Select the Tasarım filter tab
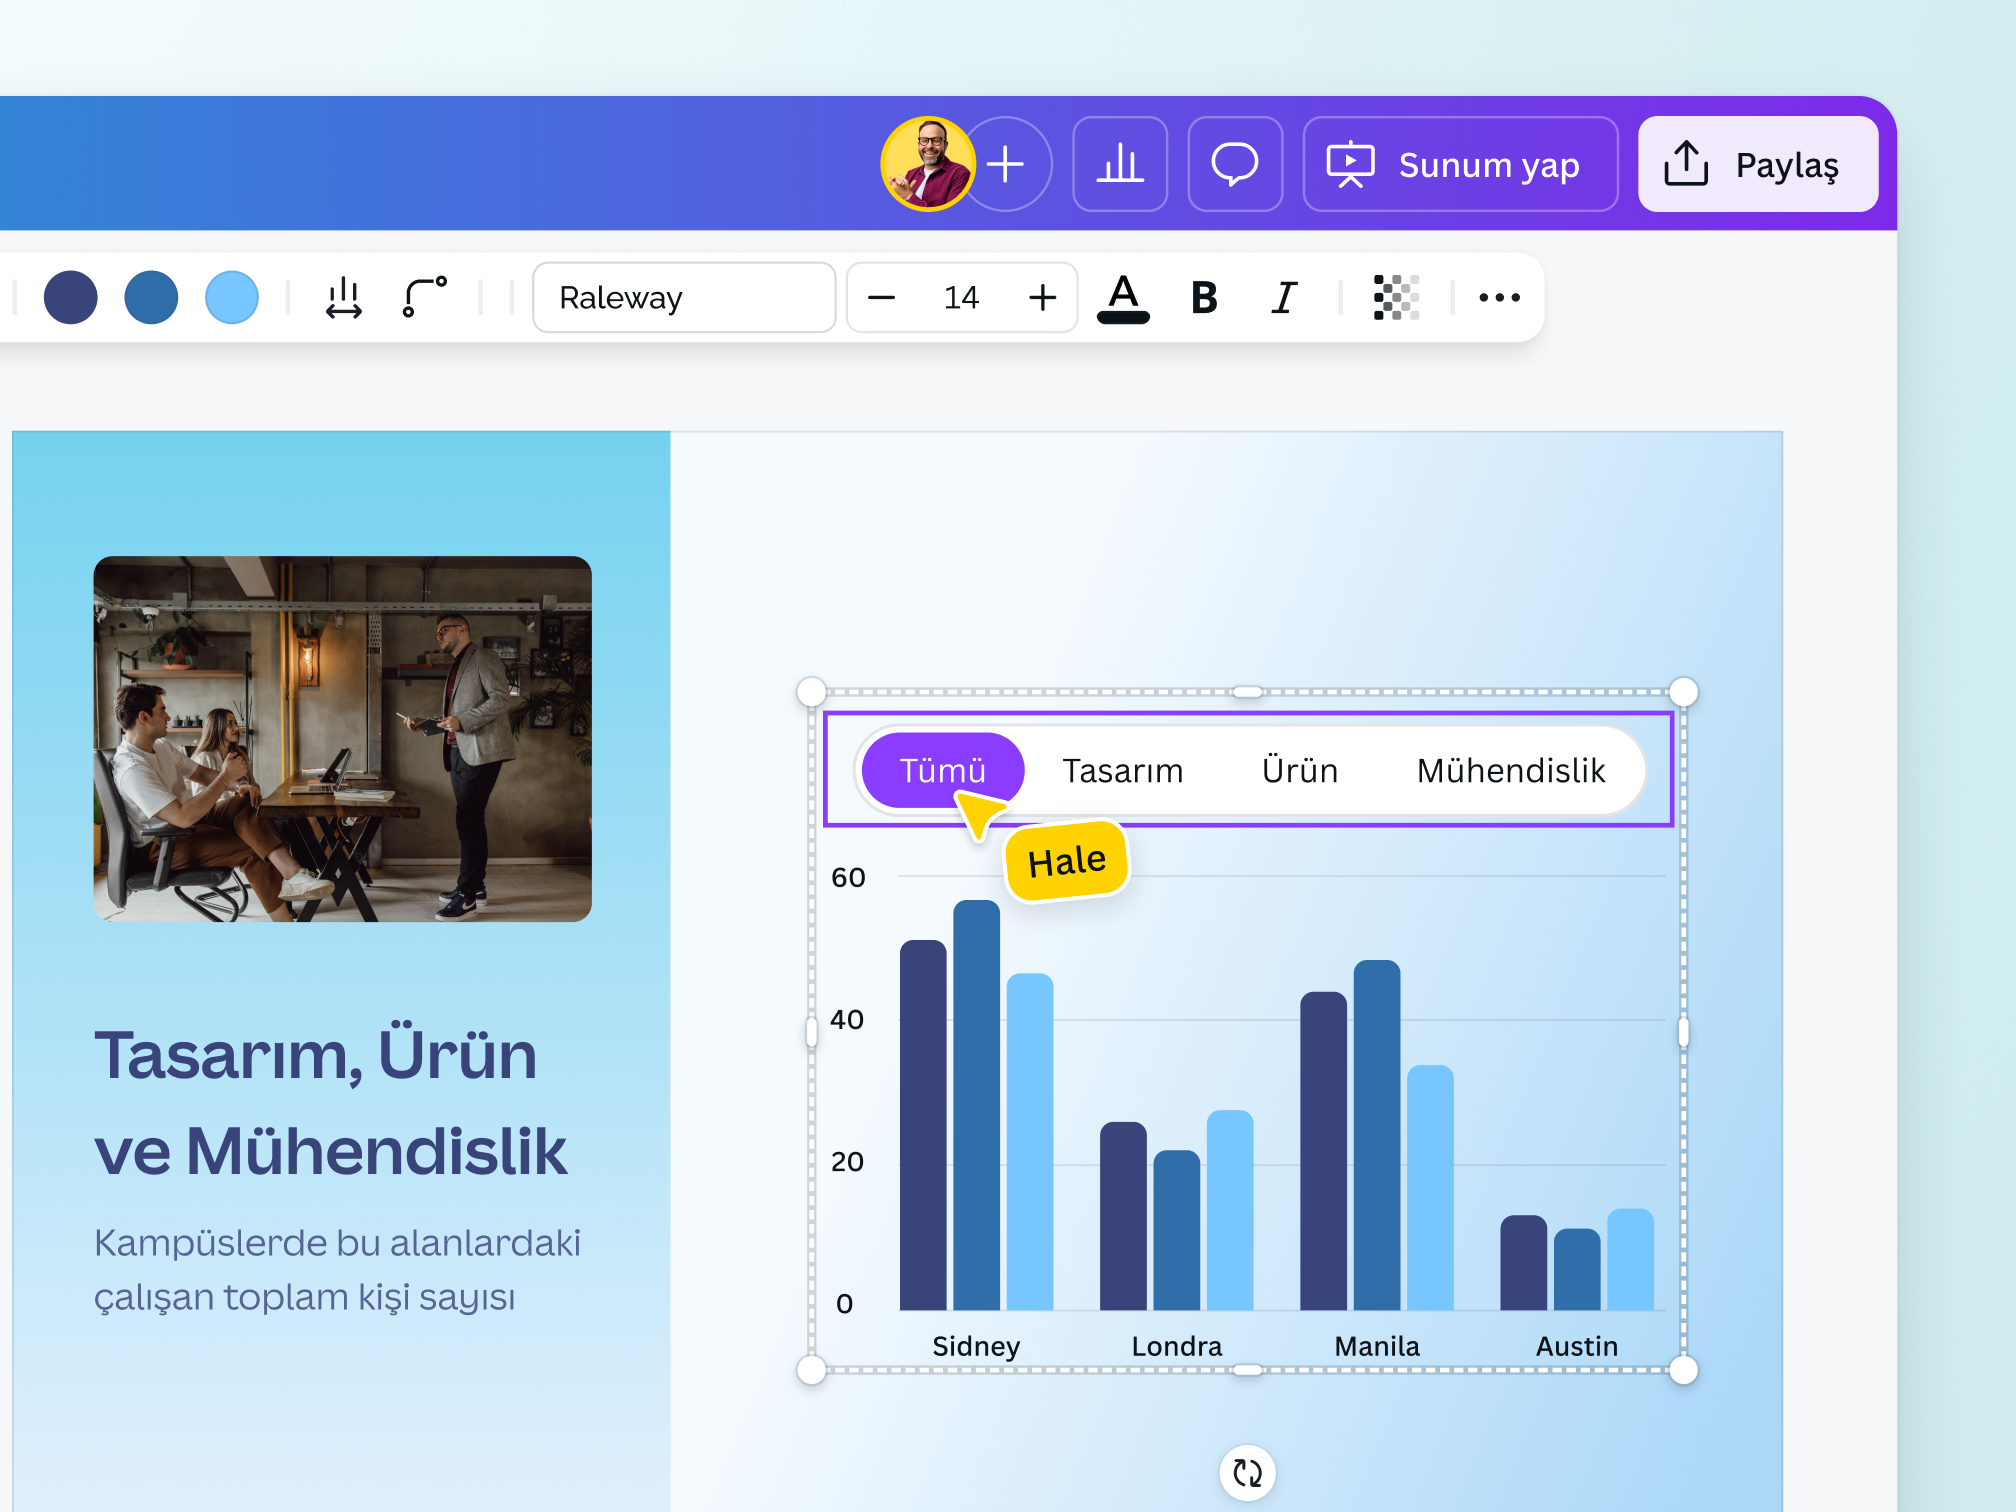 pos(1122,770)
